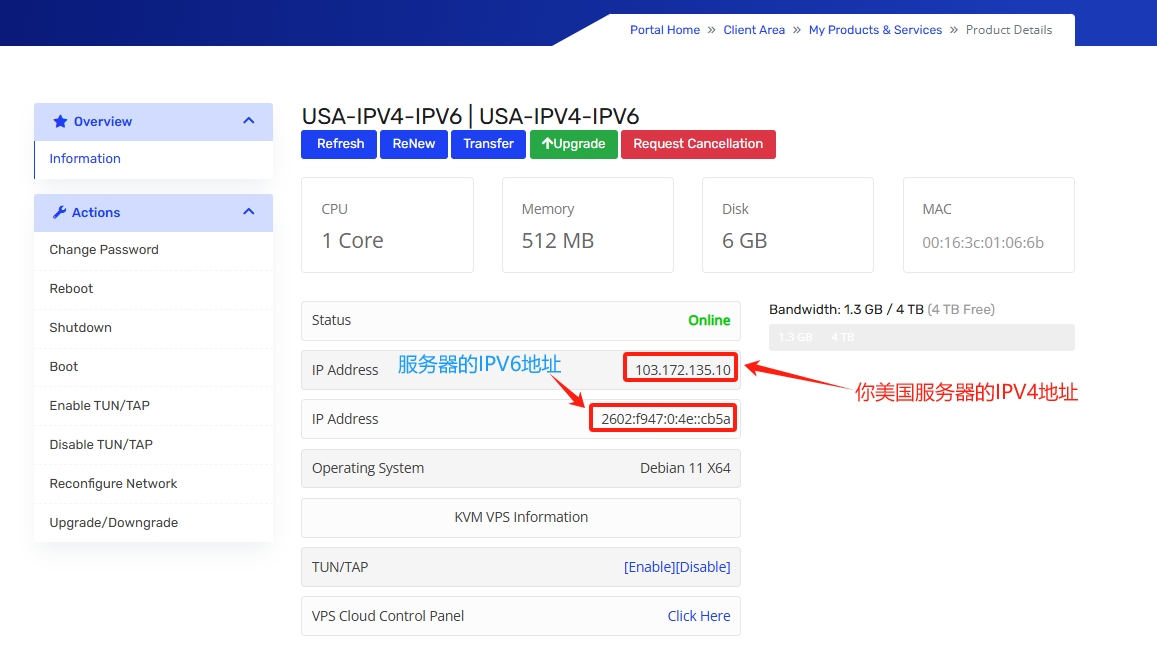
Task: Click the 1 Core CPU value
Action: click(x=352, y=241)
